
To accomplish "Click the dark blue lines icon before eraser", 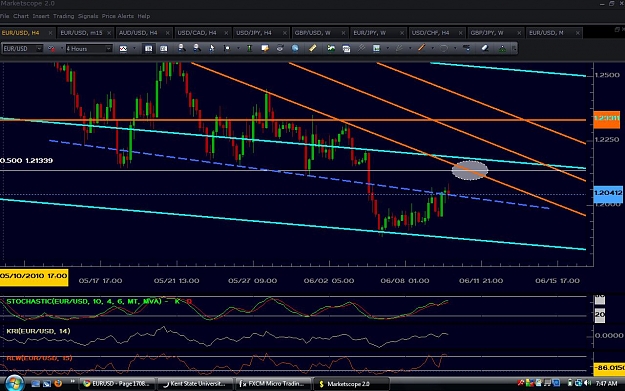I will pos(466,48).
